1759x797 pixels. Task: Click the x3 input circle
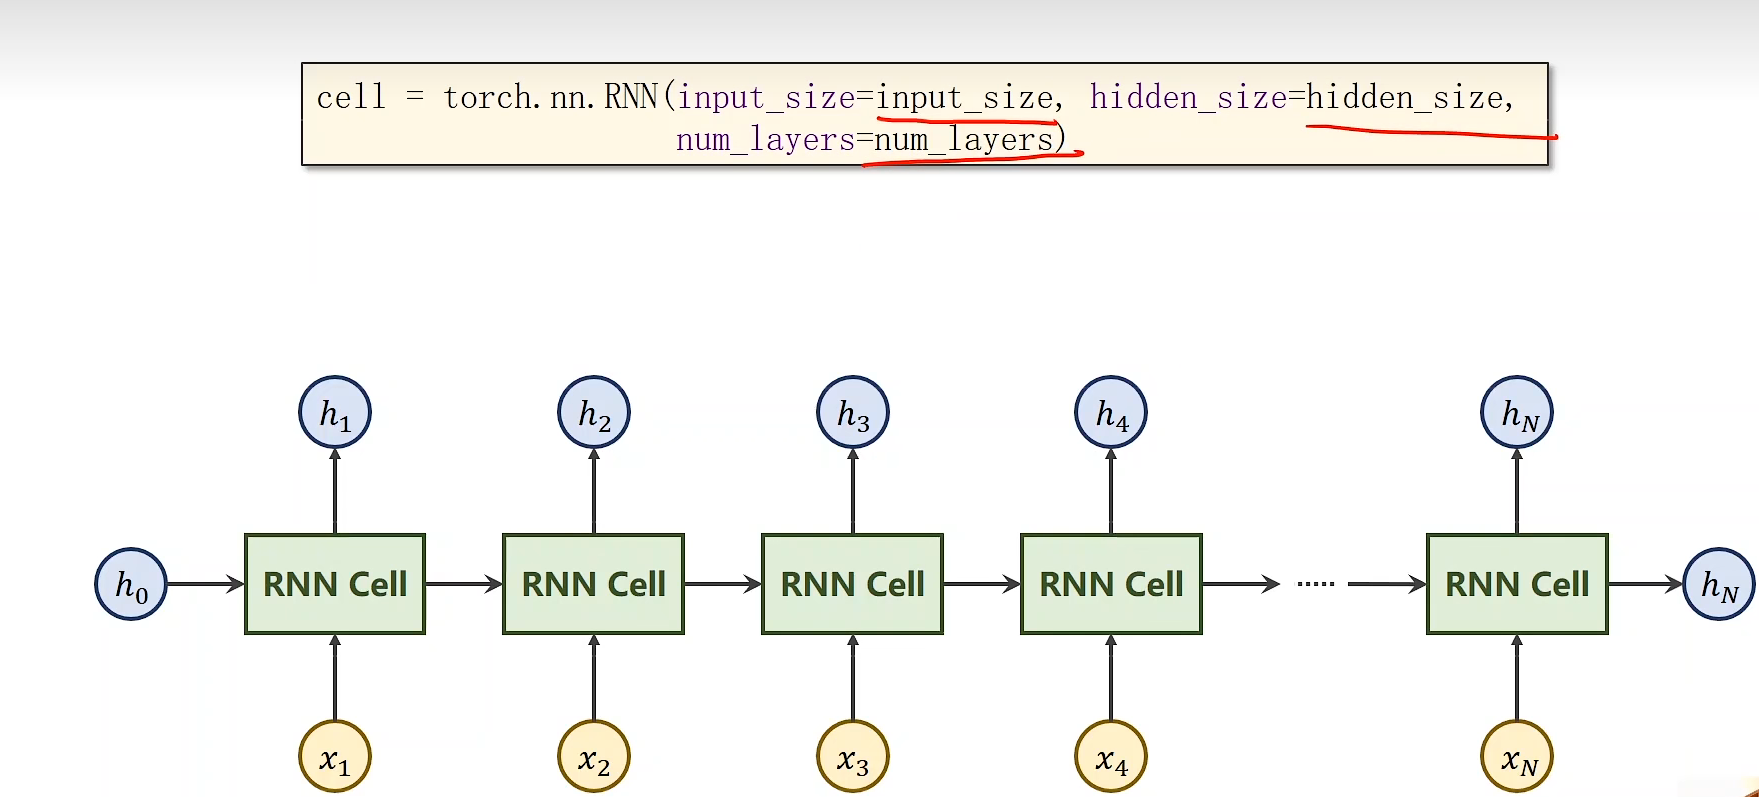pyautogui.click(x=853, y=757)
